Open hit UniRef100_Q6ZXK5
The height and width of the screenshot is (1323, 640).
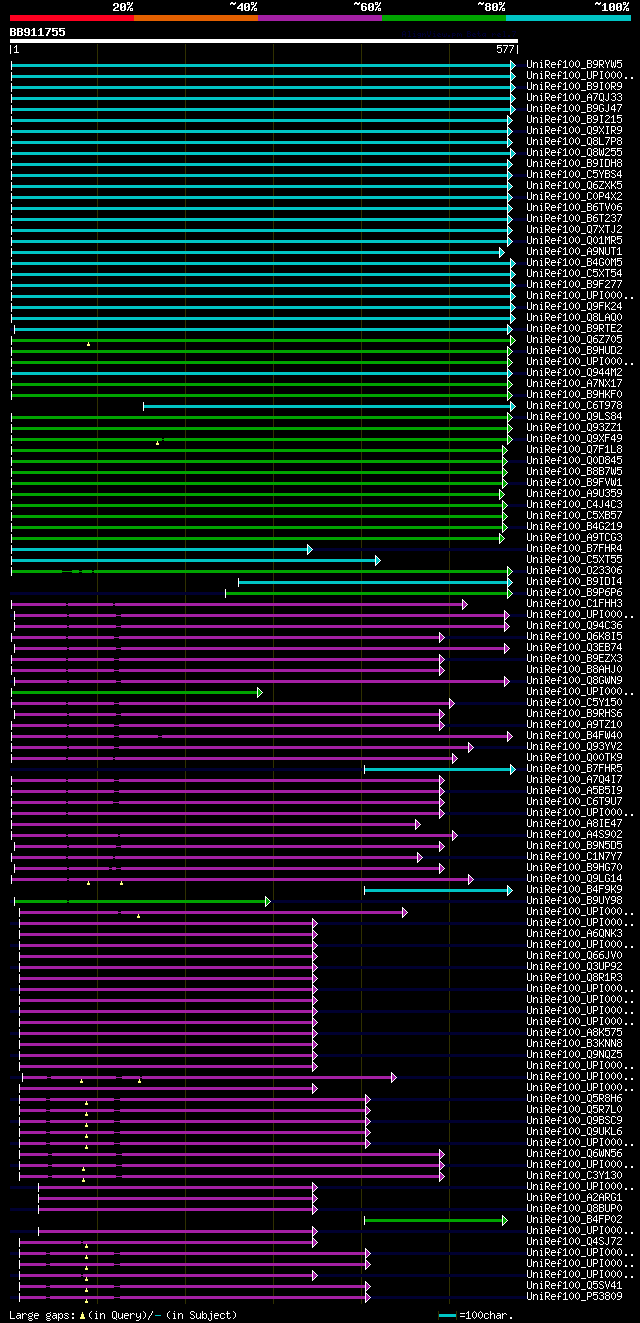click(x=574, y=185)
